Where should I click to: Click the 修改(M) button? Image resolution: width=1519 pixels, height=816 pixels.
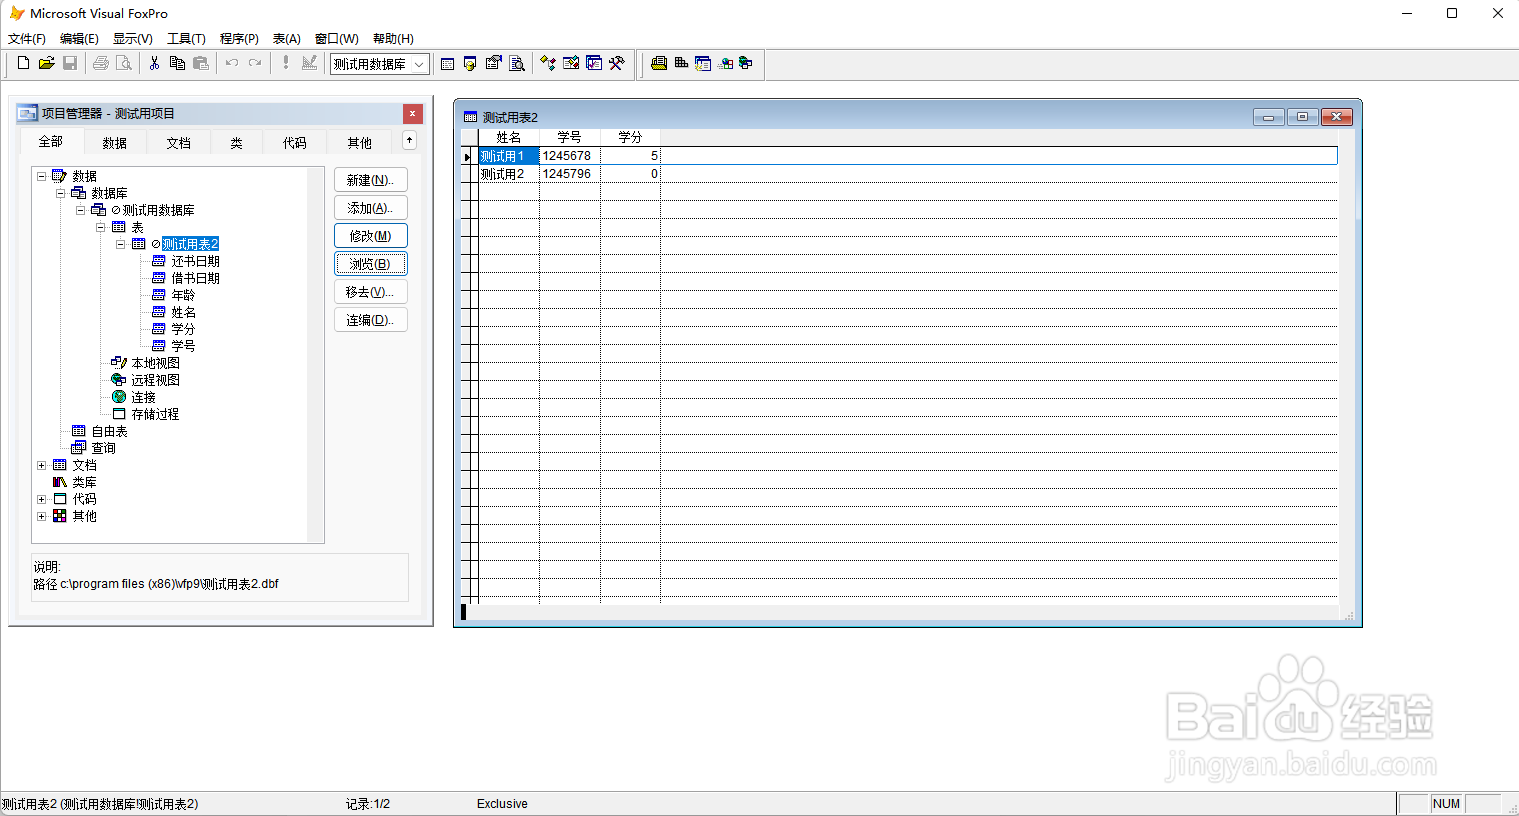tap(370, 236)
